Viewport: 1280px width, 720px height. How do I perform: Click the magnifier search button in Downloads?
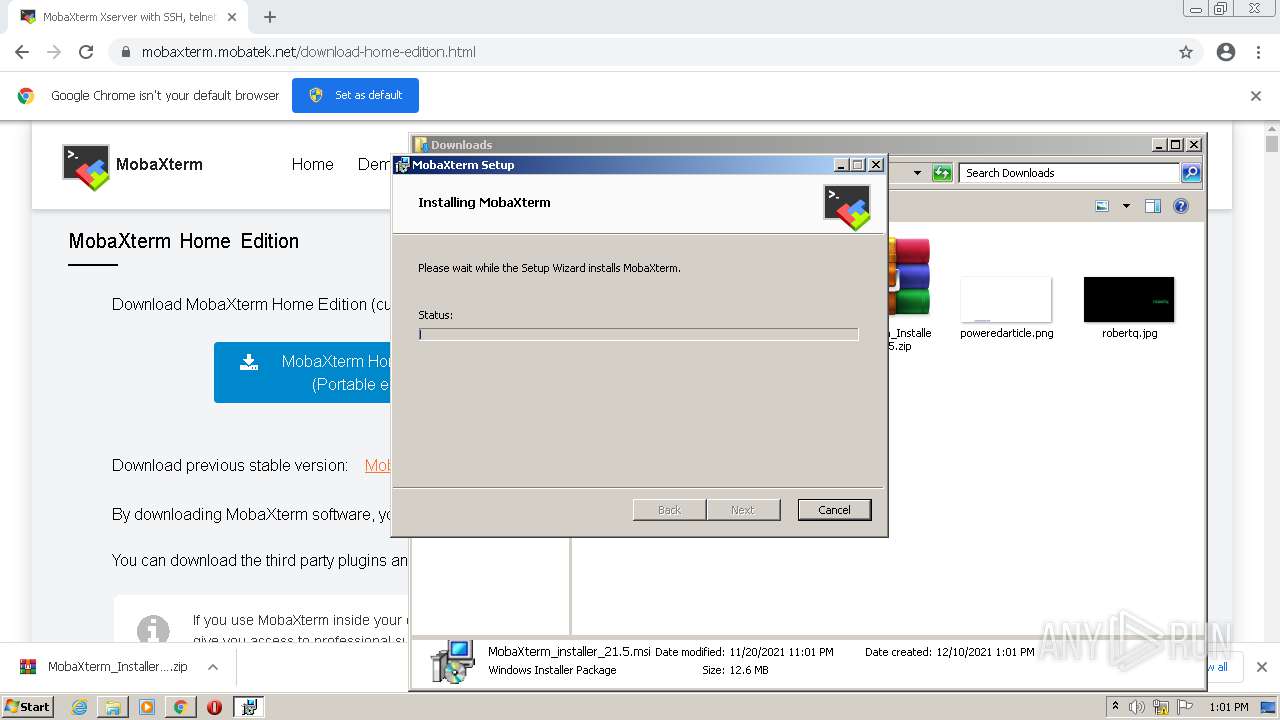(x=1191, y=173)
